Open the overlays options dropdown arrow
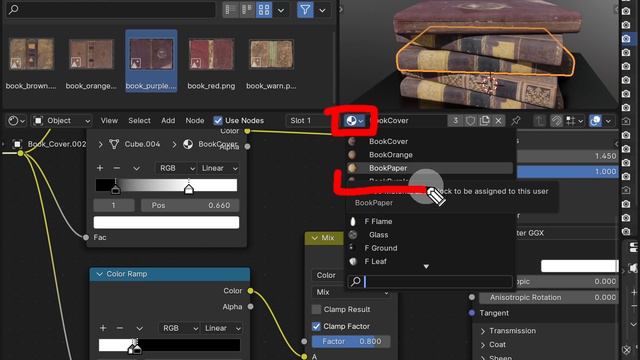The image size is (640, 360). 608,121
